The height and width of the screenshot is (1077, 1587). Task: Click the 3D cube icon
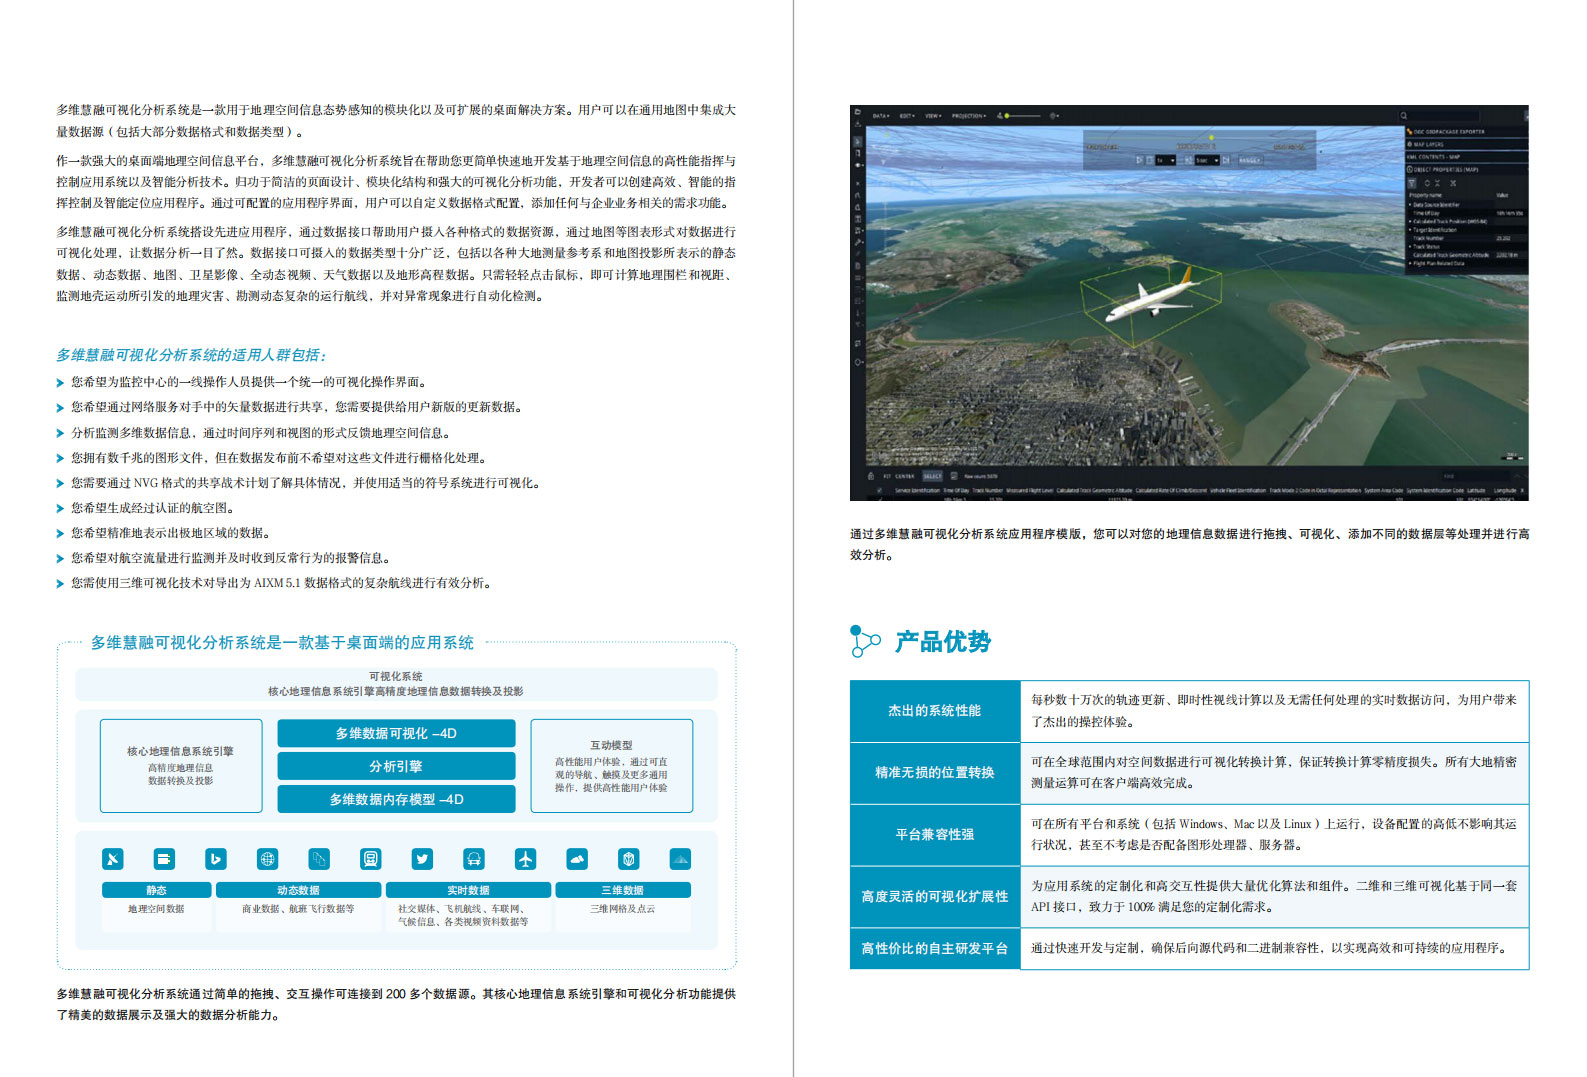(x=628, y=859)
